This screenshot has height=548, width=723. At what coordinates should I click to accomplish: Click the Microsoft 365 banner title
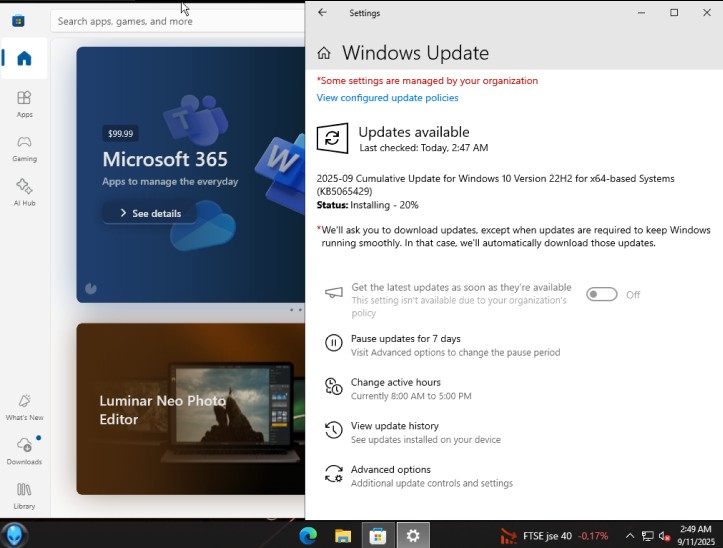coord(165,159)
